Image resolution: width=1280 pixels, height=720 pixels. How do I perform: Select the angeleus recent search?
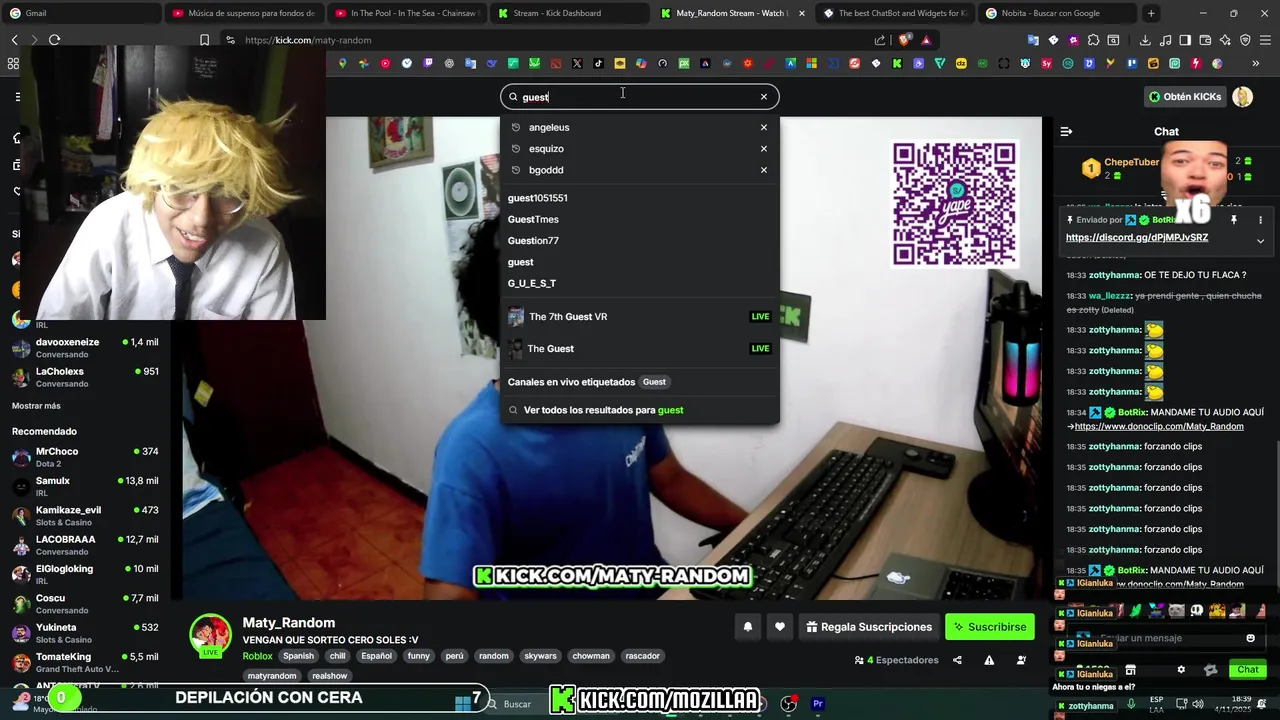click(549, 127)
